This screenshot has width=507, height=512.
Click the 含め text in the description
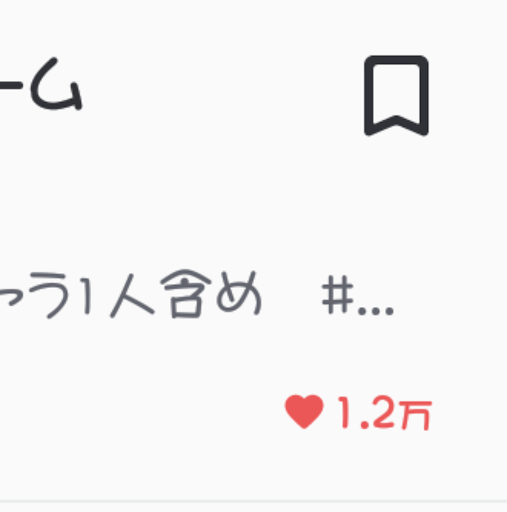tap(211, 294)
